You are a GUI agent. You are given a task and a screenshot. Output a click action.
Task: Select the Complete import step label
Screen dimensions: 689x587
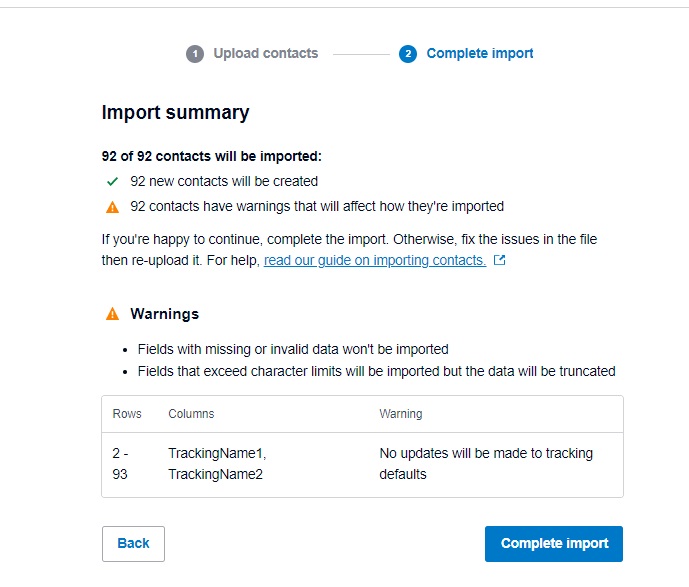pyautogui.click(x=479, y=54)
